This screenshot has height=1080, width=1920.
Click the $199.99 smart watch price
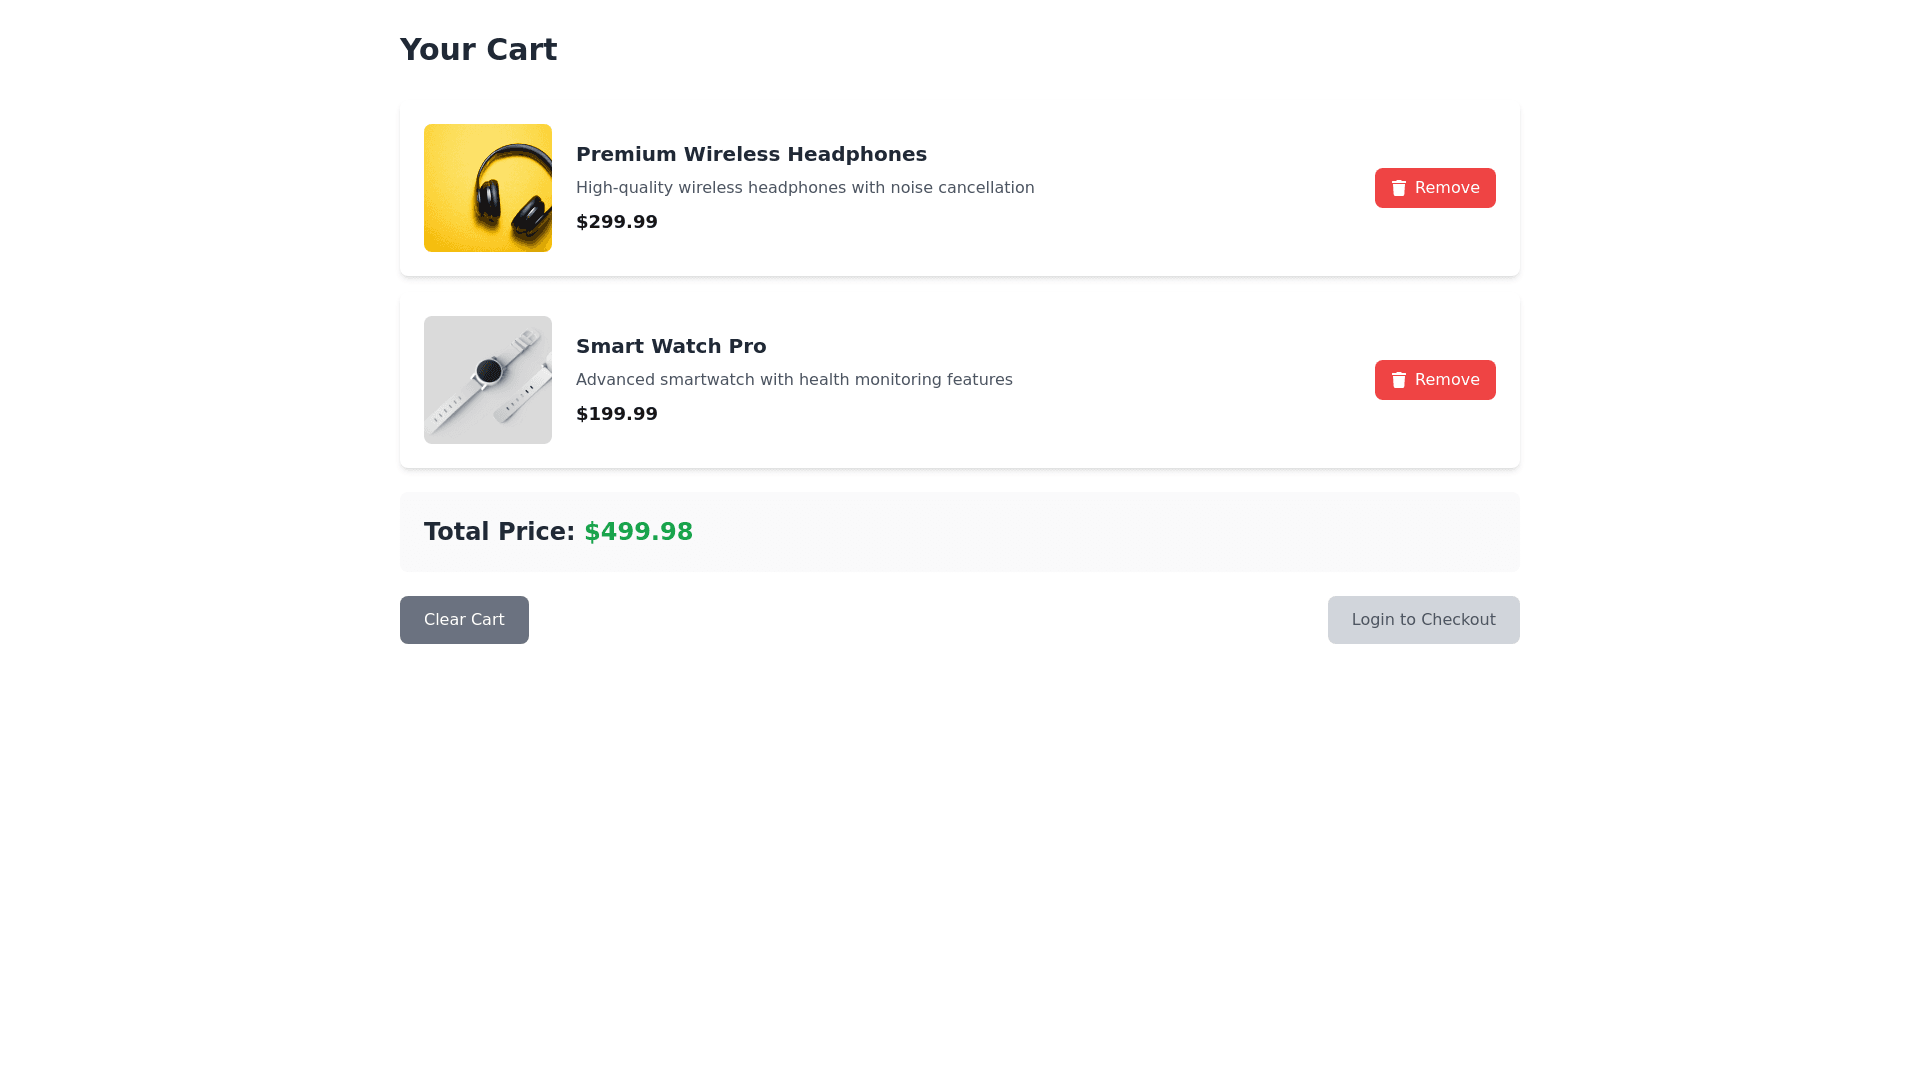point(617,414)
